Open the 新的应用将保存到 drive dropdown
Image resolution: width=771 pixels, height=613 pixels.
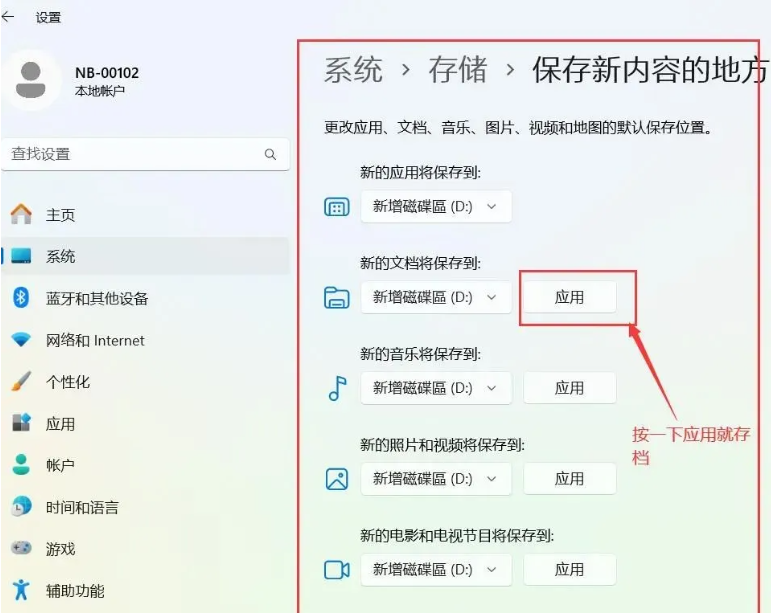point(436,206)
